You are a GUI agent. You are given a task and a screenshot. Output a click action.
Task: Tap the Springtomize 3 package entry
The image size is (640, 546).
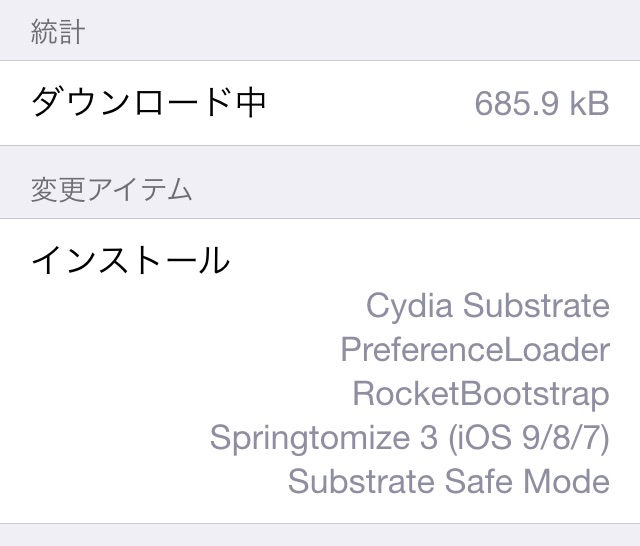[409, 438]
